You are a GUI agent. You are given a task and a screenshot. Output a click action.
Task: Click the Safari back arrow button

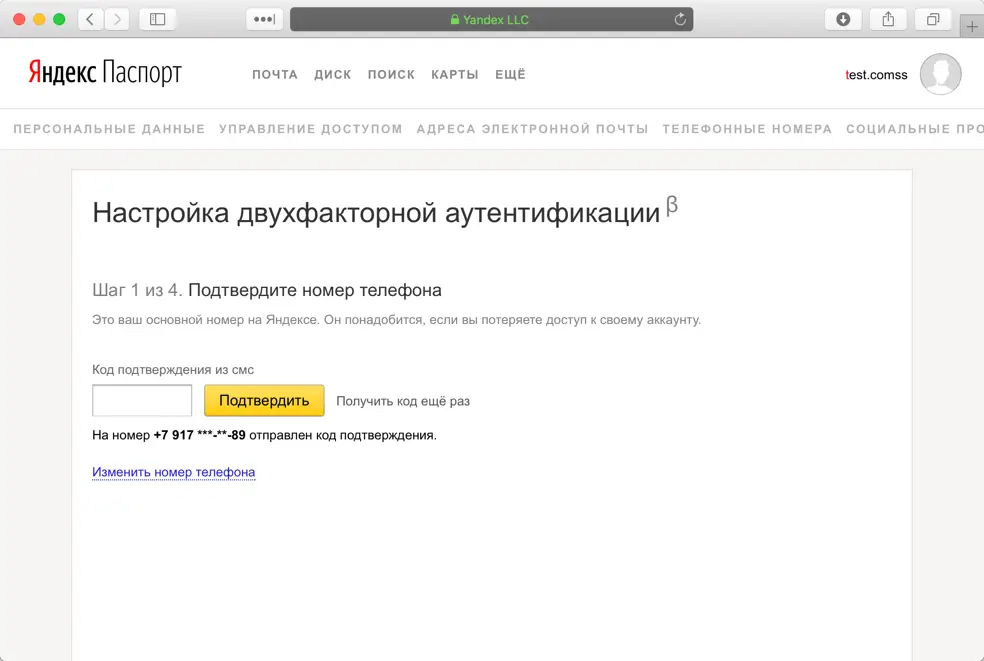(91, 19)
